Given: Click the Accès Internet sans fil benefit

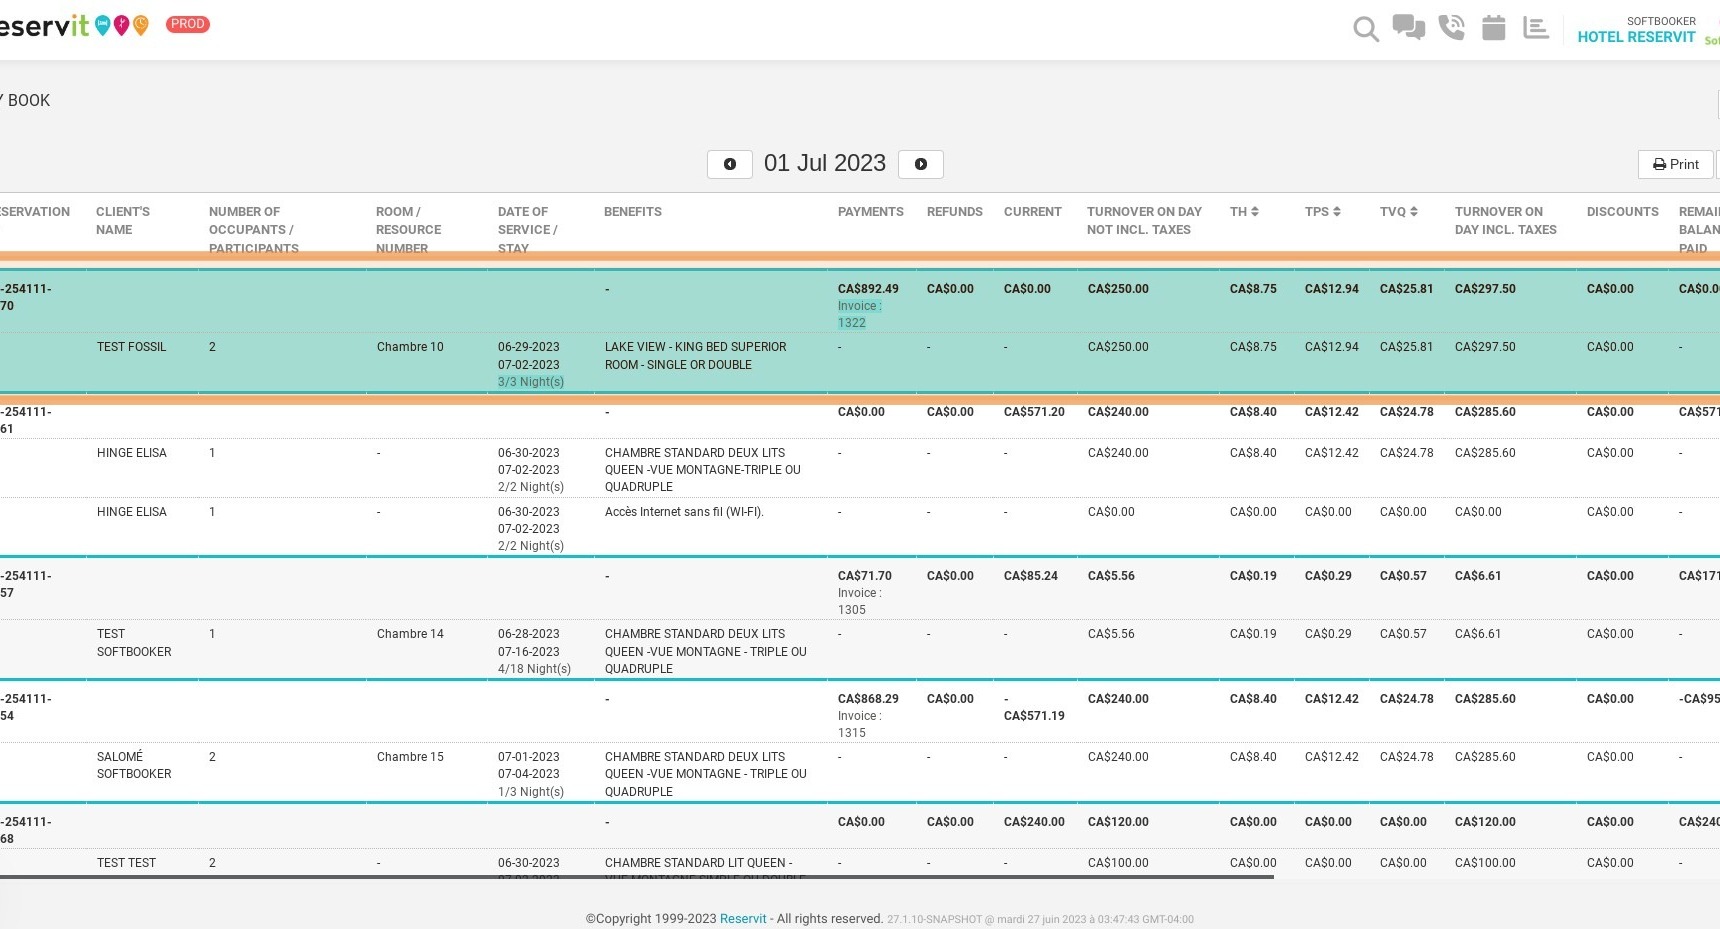Looking at the screenshot, I should coord(684,512).
